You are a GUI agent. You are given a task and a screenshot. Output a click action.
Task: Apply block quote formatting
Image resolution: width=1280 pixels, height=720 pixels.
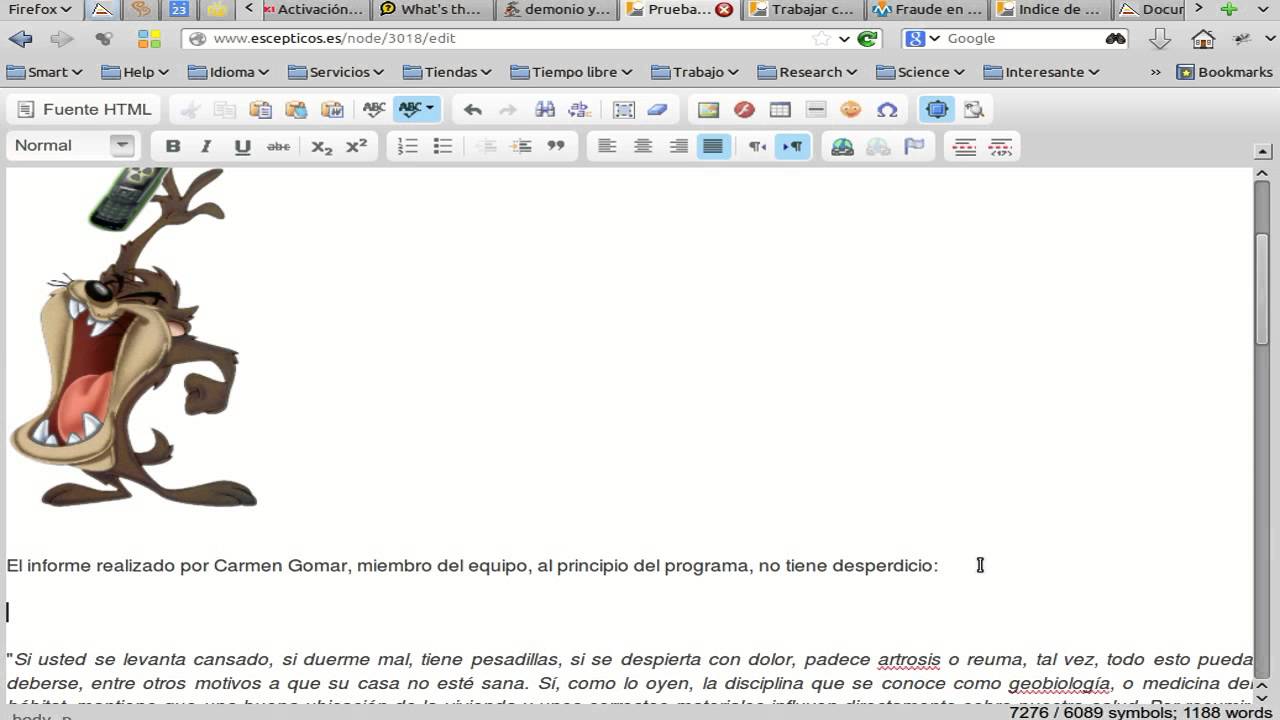tap(556, 146)
